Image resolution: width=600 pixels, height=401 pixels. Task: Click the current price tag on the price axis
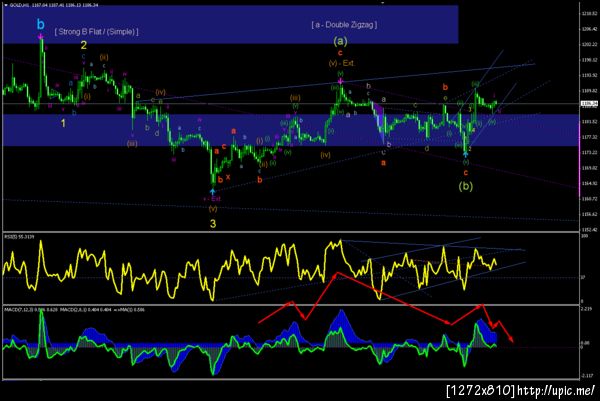click(x=589, y=103)
